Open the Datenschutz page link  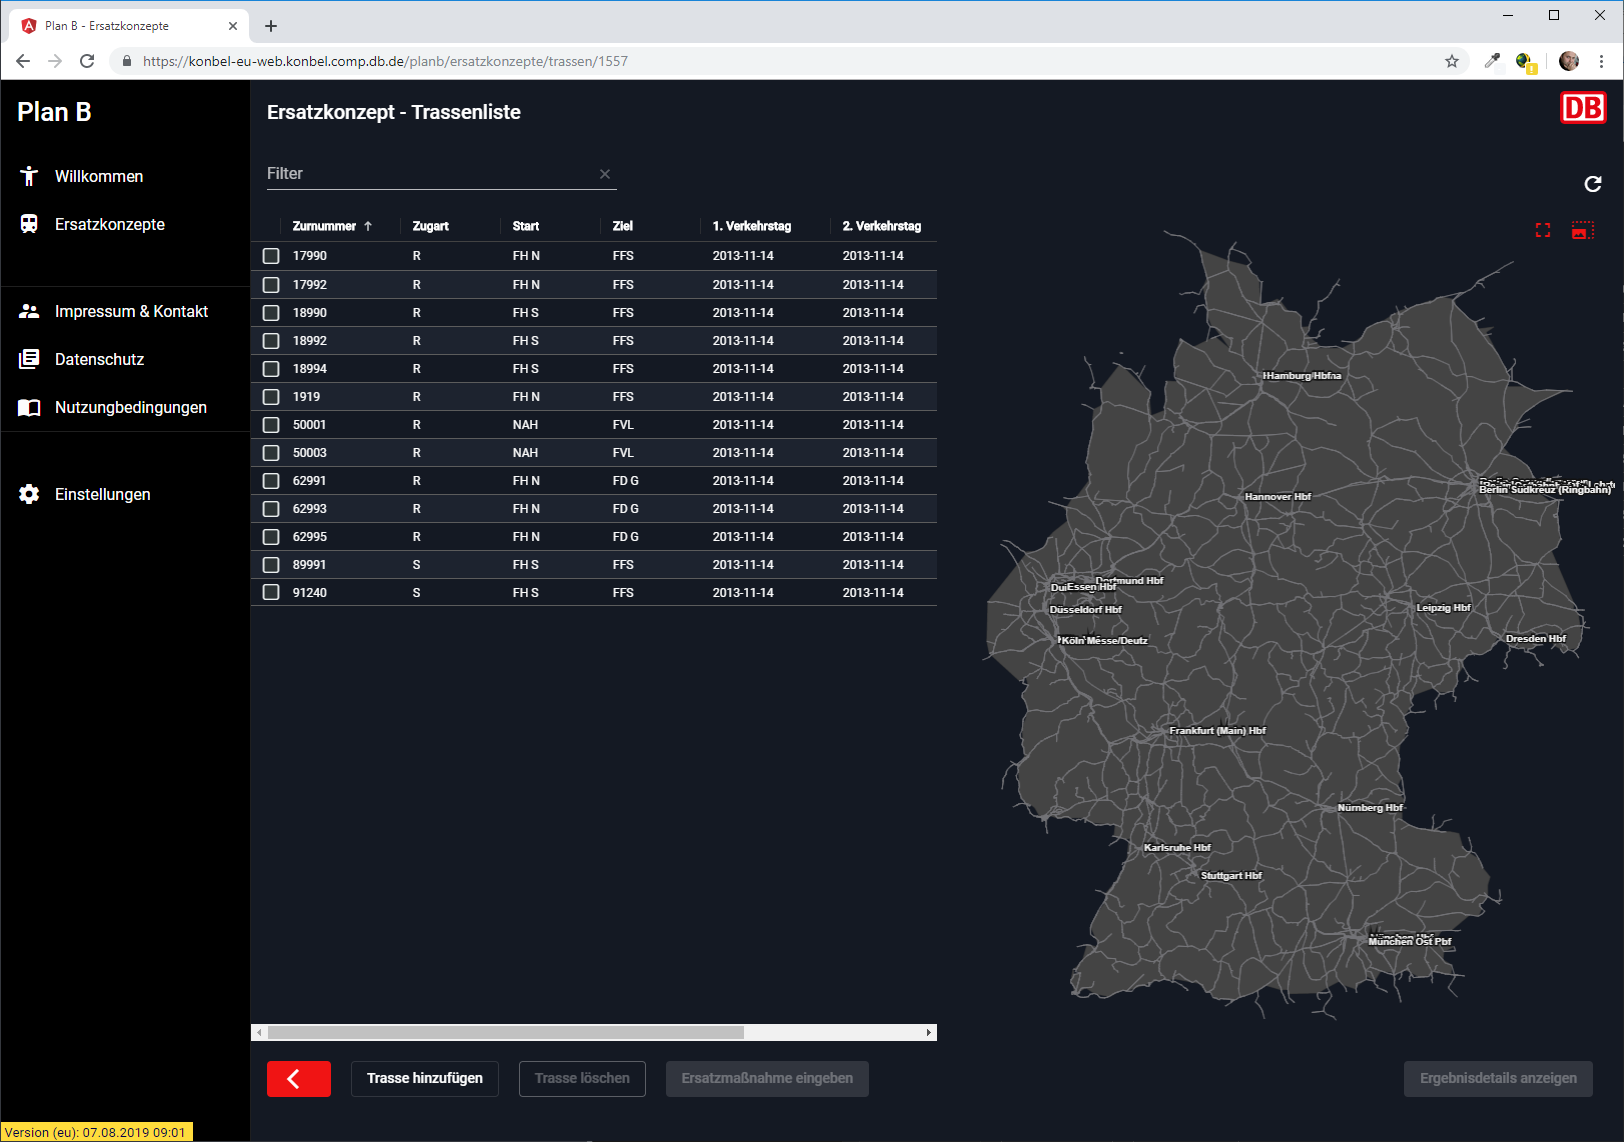coord(99,359)
